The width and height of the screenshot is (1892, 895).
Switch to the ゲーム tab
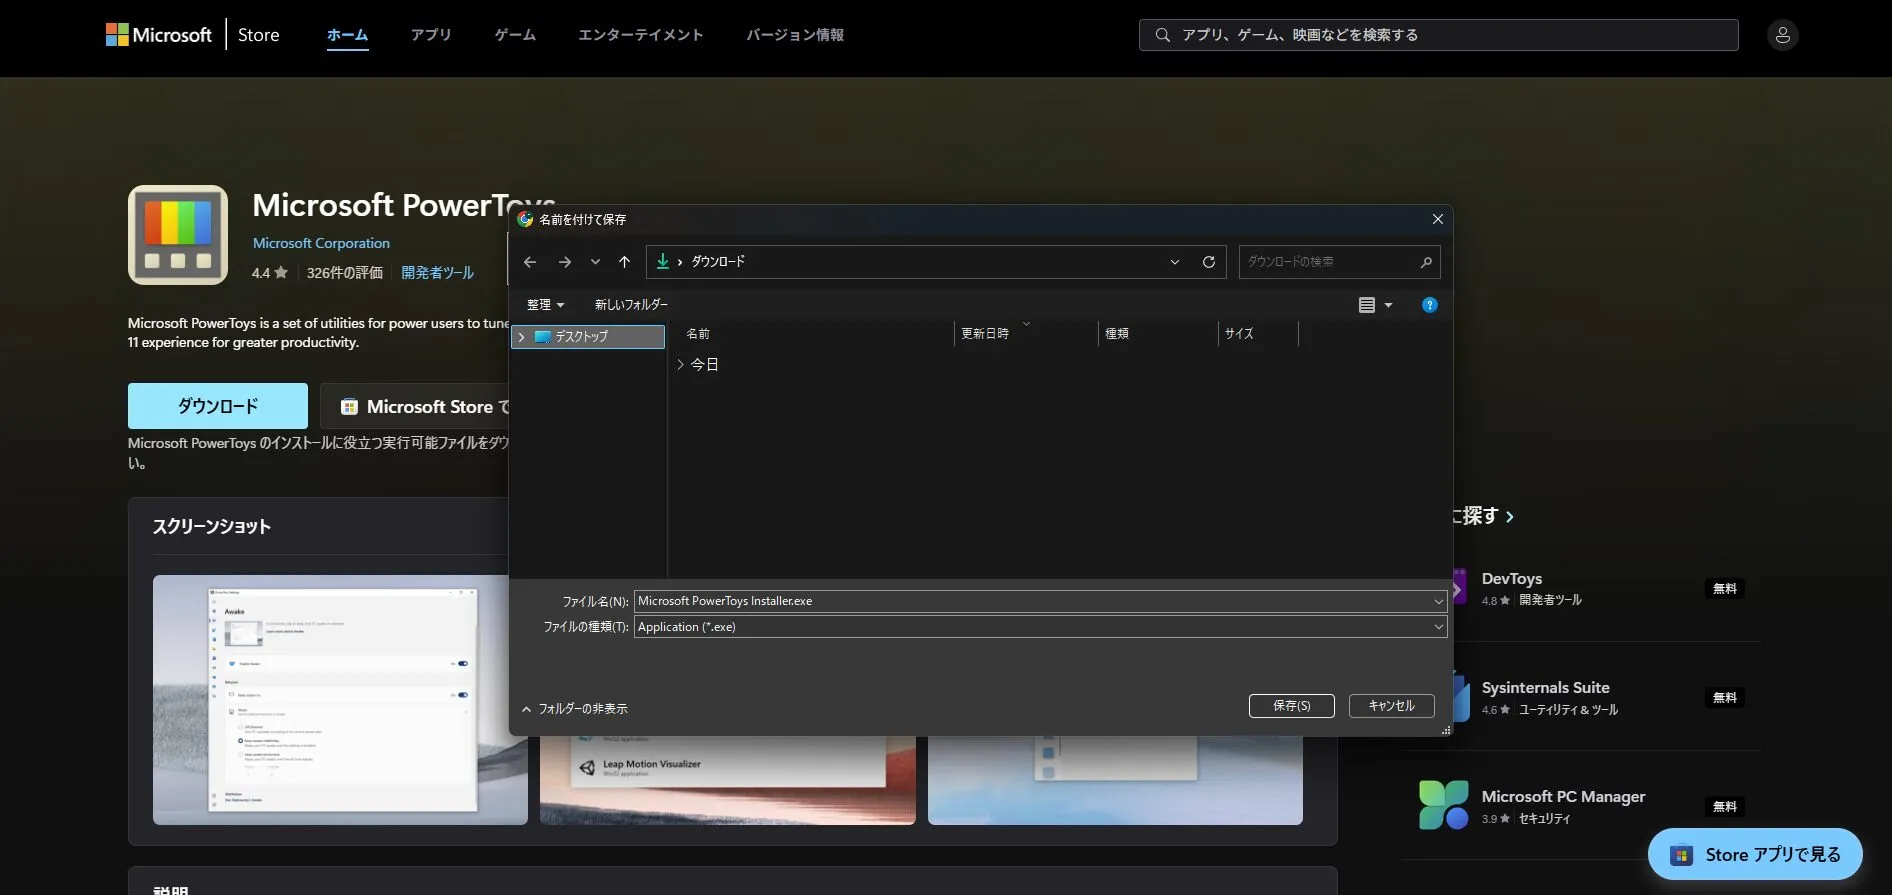pyautogui.click(x=515, y=35)
